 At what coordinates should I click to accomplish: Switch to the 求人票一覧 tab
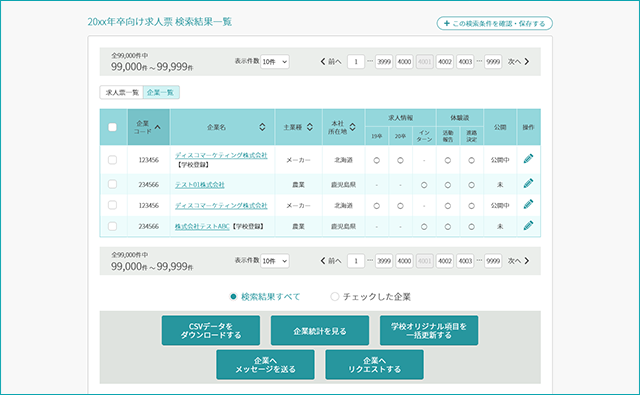(x=122, y=93)
